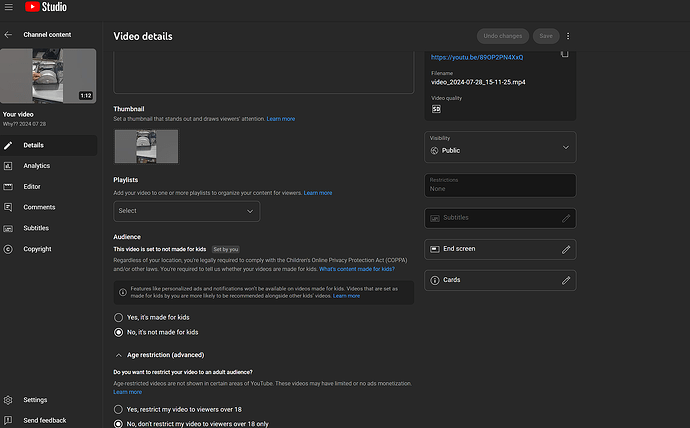The image size is (690, 428).
Task: Choose "Yes, restrict my video to viewers over 18"
Action: (x=118, y=409)
